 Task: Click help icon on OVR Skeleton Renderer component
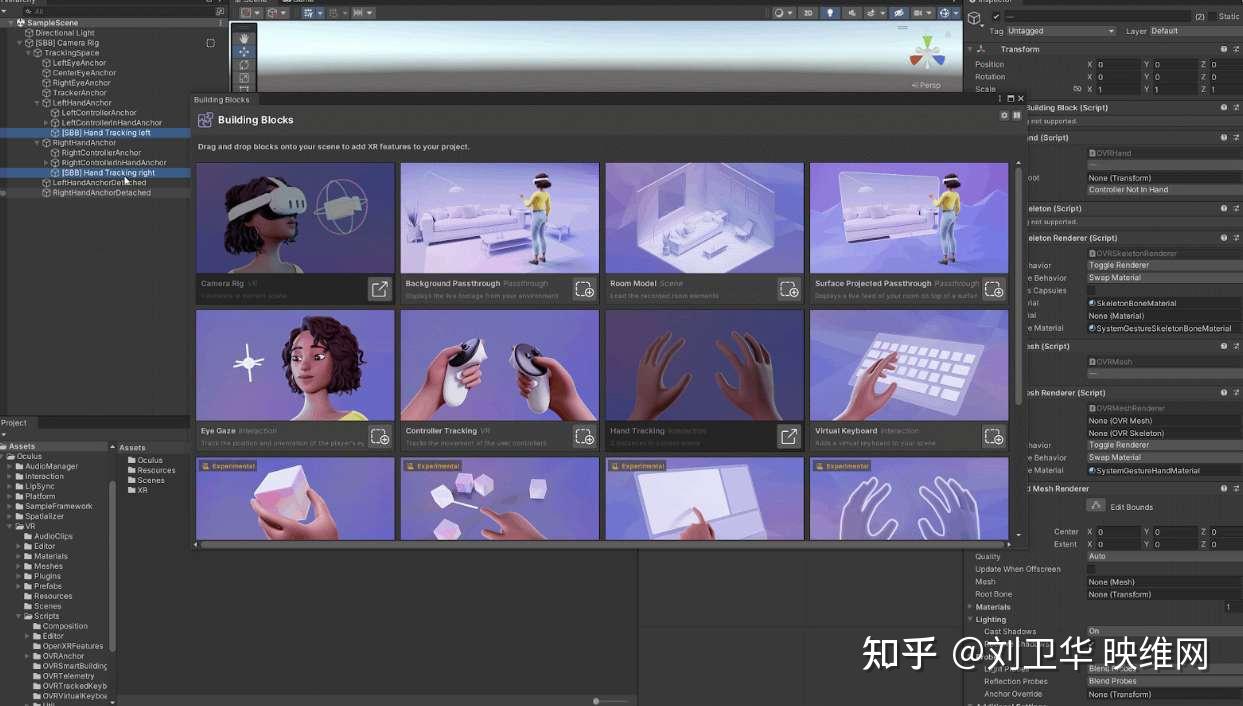click(x=1223, y=238)
